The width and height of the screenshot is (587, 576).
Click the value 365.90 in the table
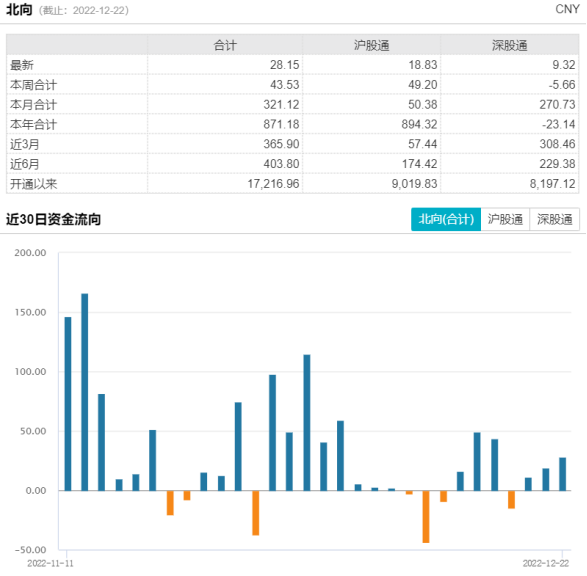point(281,144)
